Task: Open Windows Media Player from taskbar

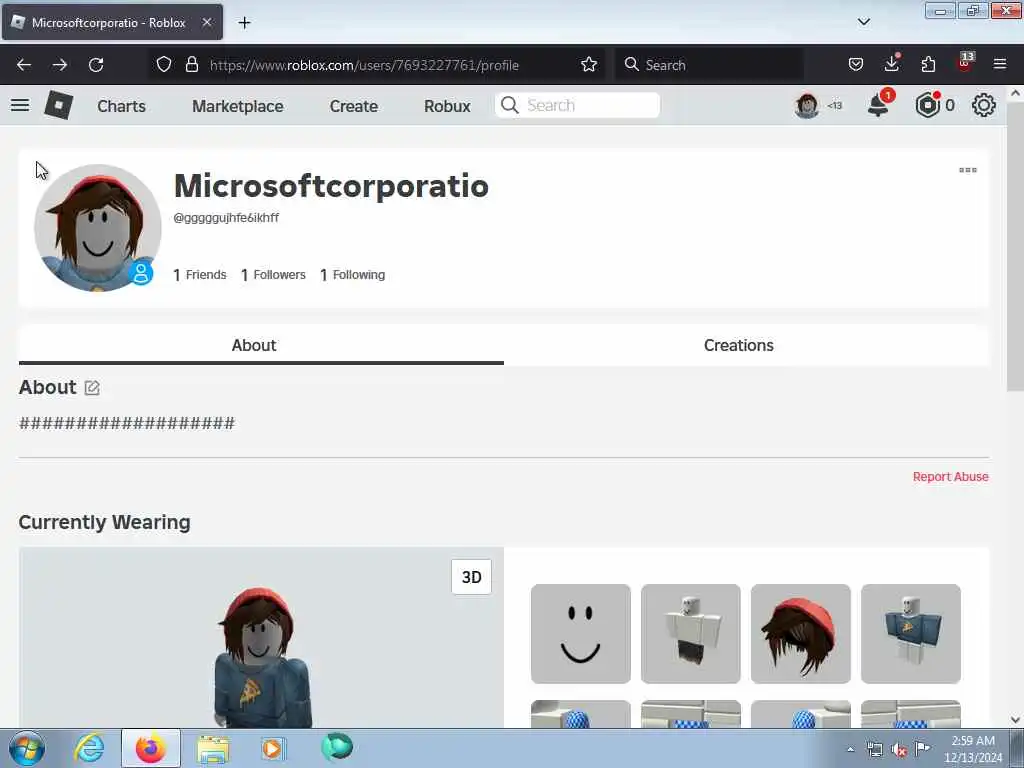Action: coord(272,748)
